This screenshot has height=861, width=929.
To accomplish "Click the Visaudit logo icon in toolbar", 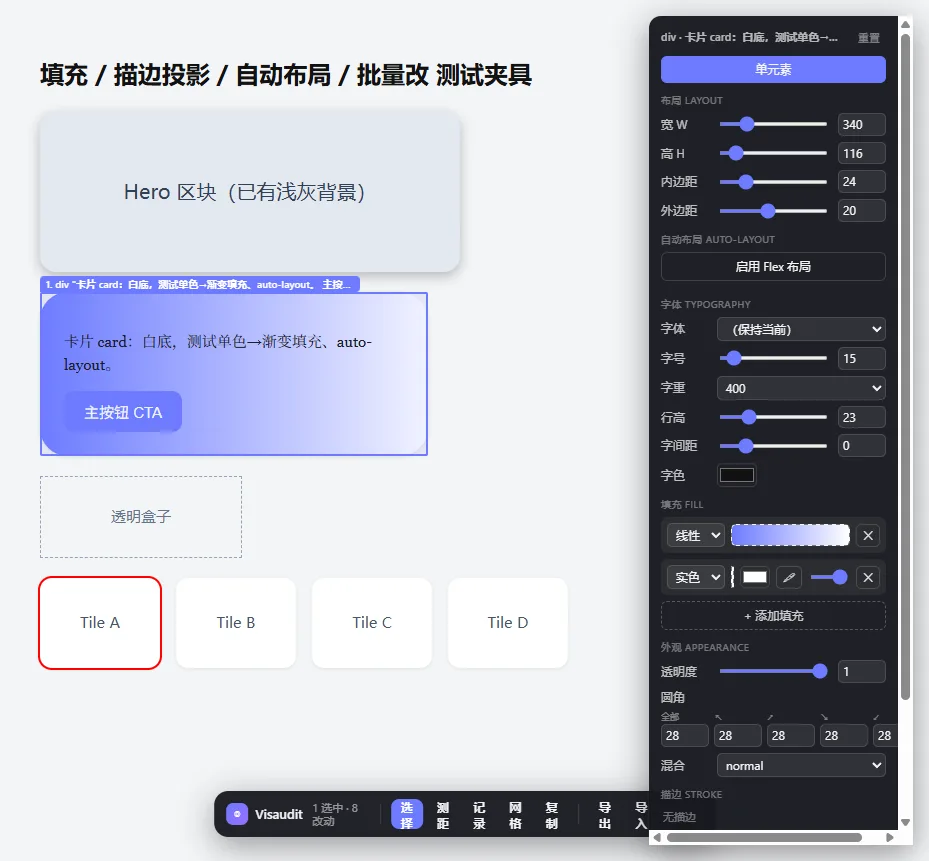I will [237, 814].
